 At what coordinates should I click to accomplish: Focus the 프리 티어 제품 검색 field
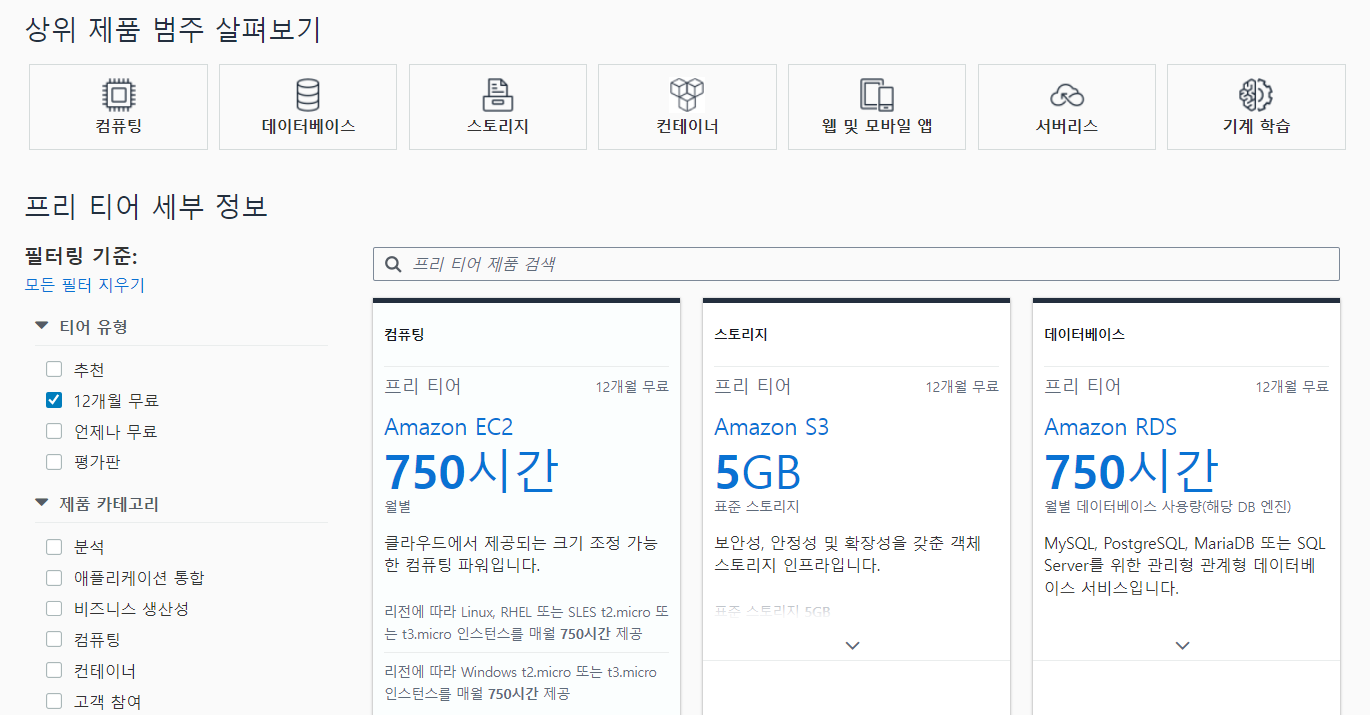pos(856,264)
